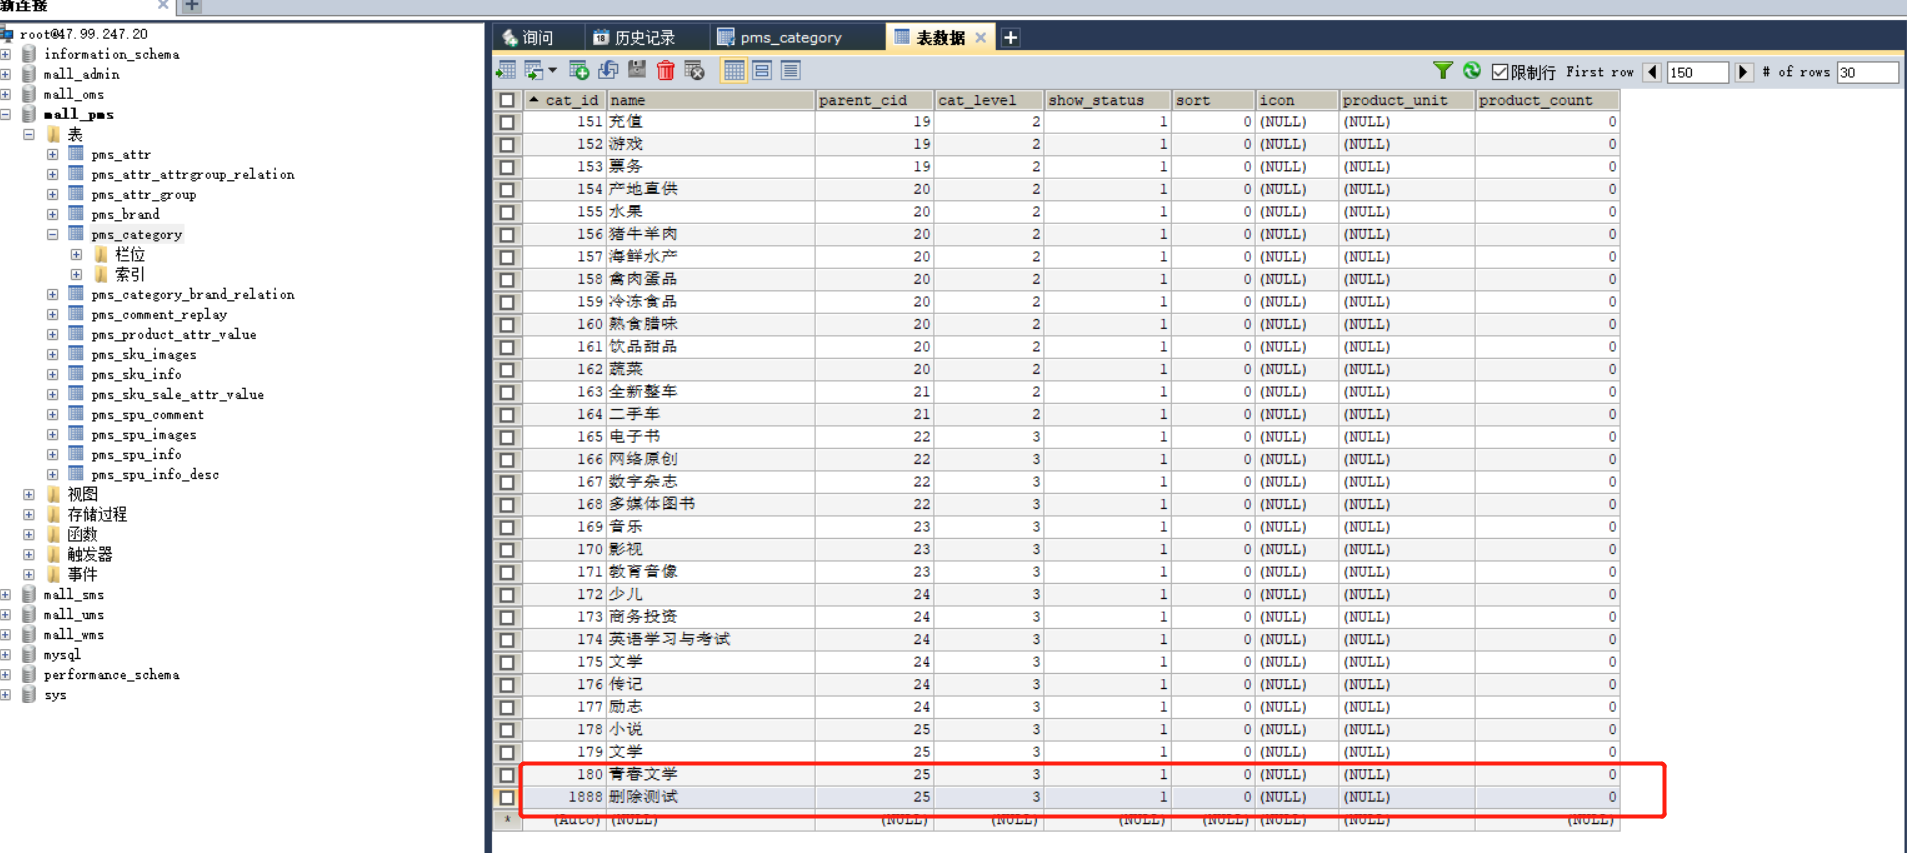Screen dimensions: 1907x853
Task: Expand the 索引 indexes folder
Action: [x=77, y=274]
